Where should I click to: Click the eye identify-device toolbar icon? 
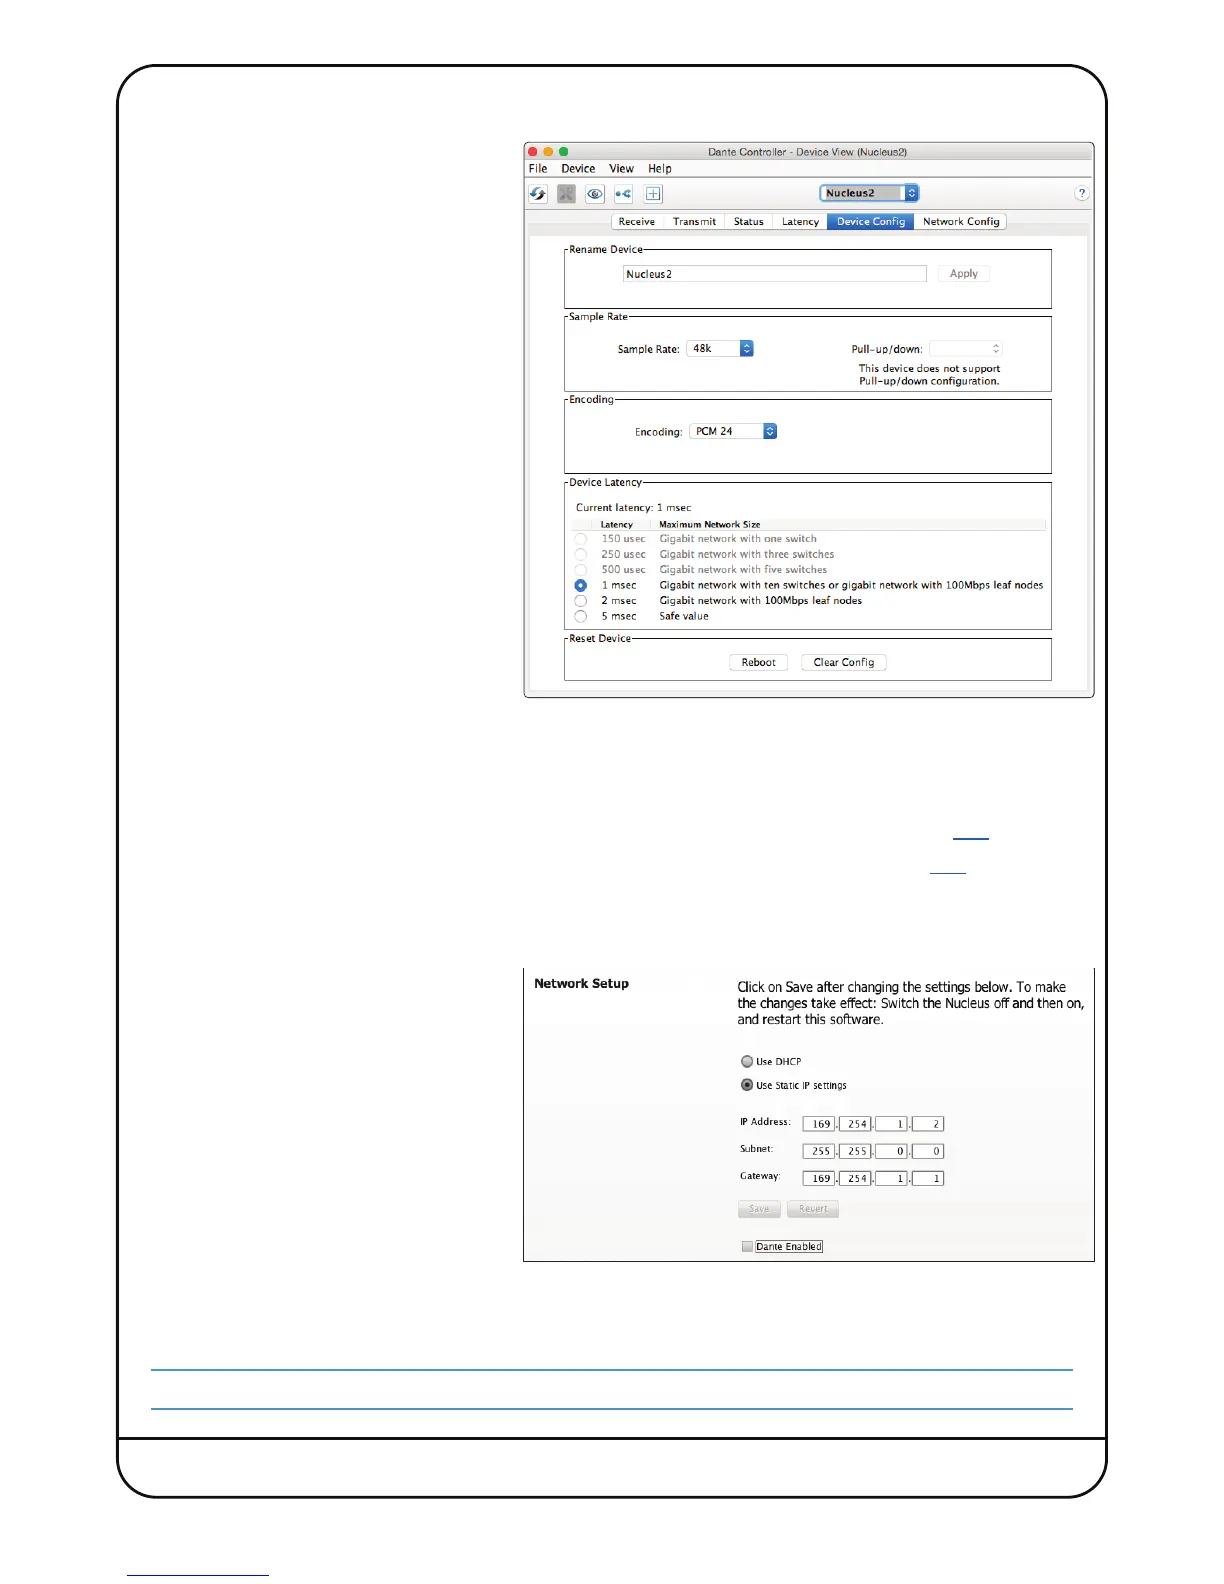(595, 194)
